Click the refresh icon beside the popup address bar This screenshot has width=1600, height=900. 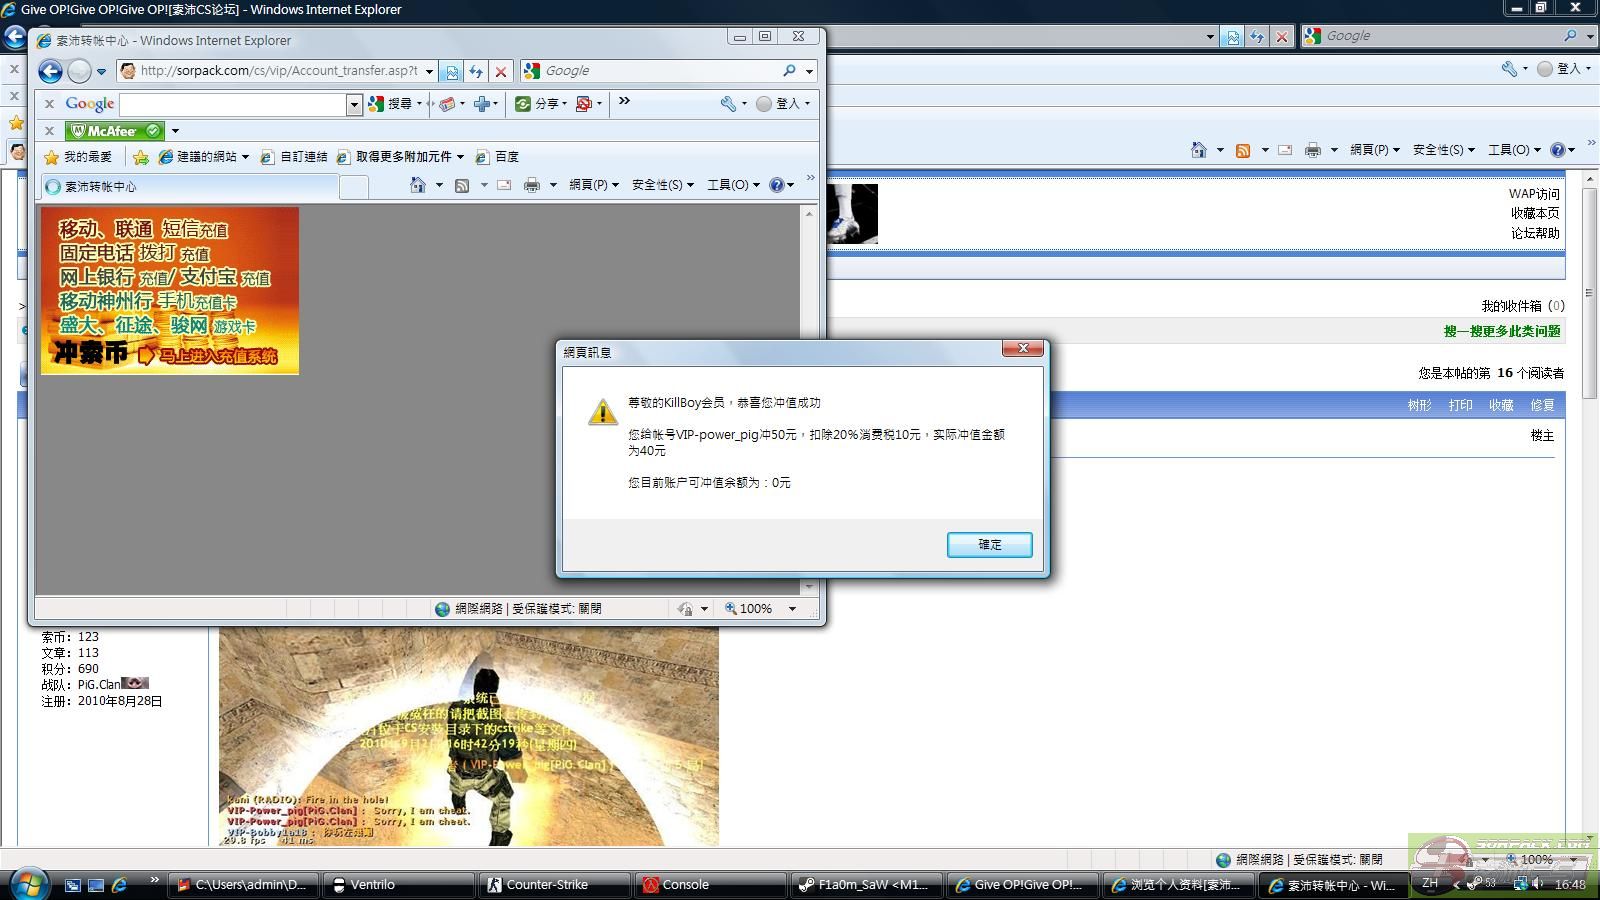click(476, 71)
